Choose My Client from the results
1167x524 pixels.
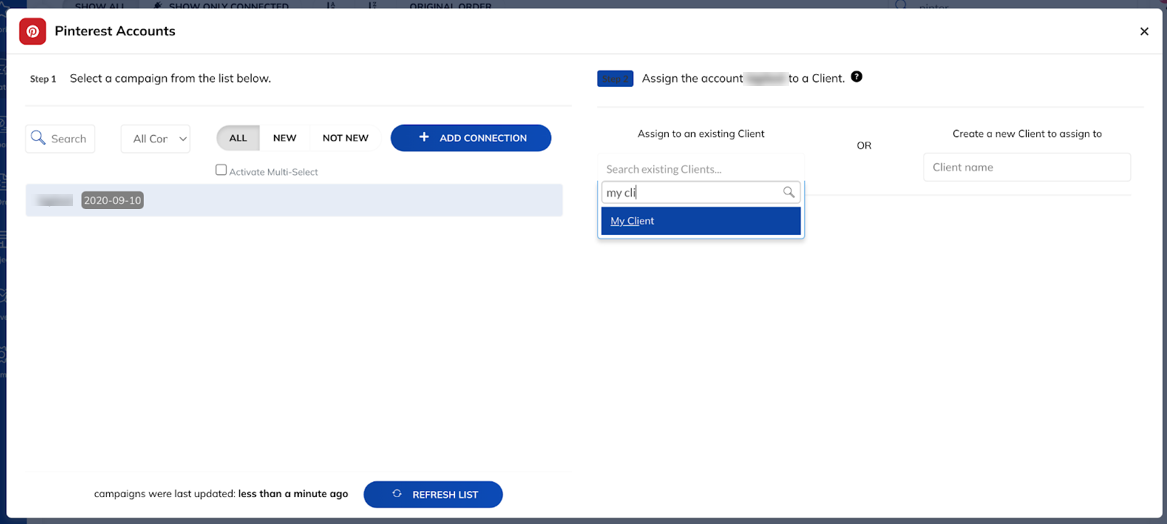700,221
